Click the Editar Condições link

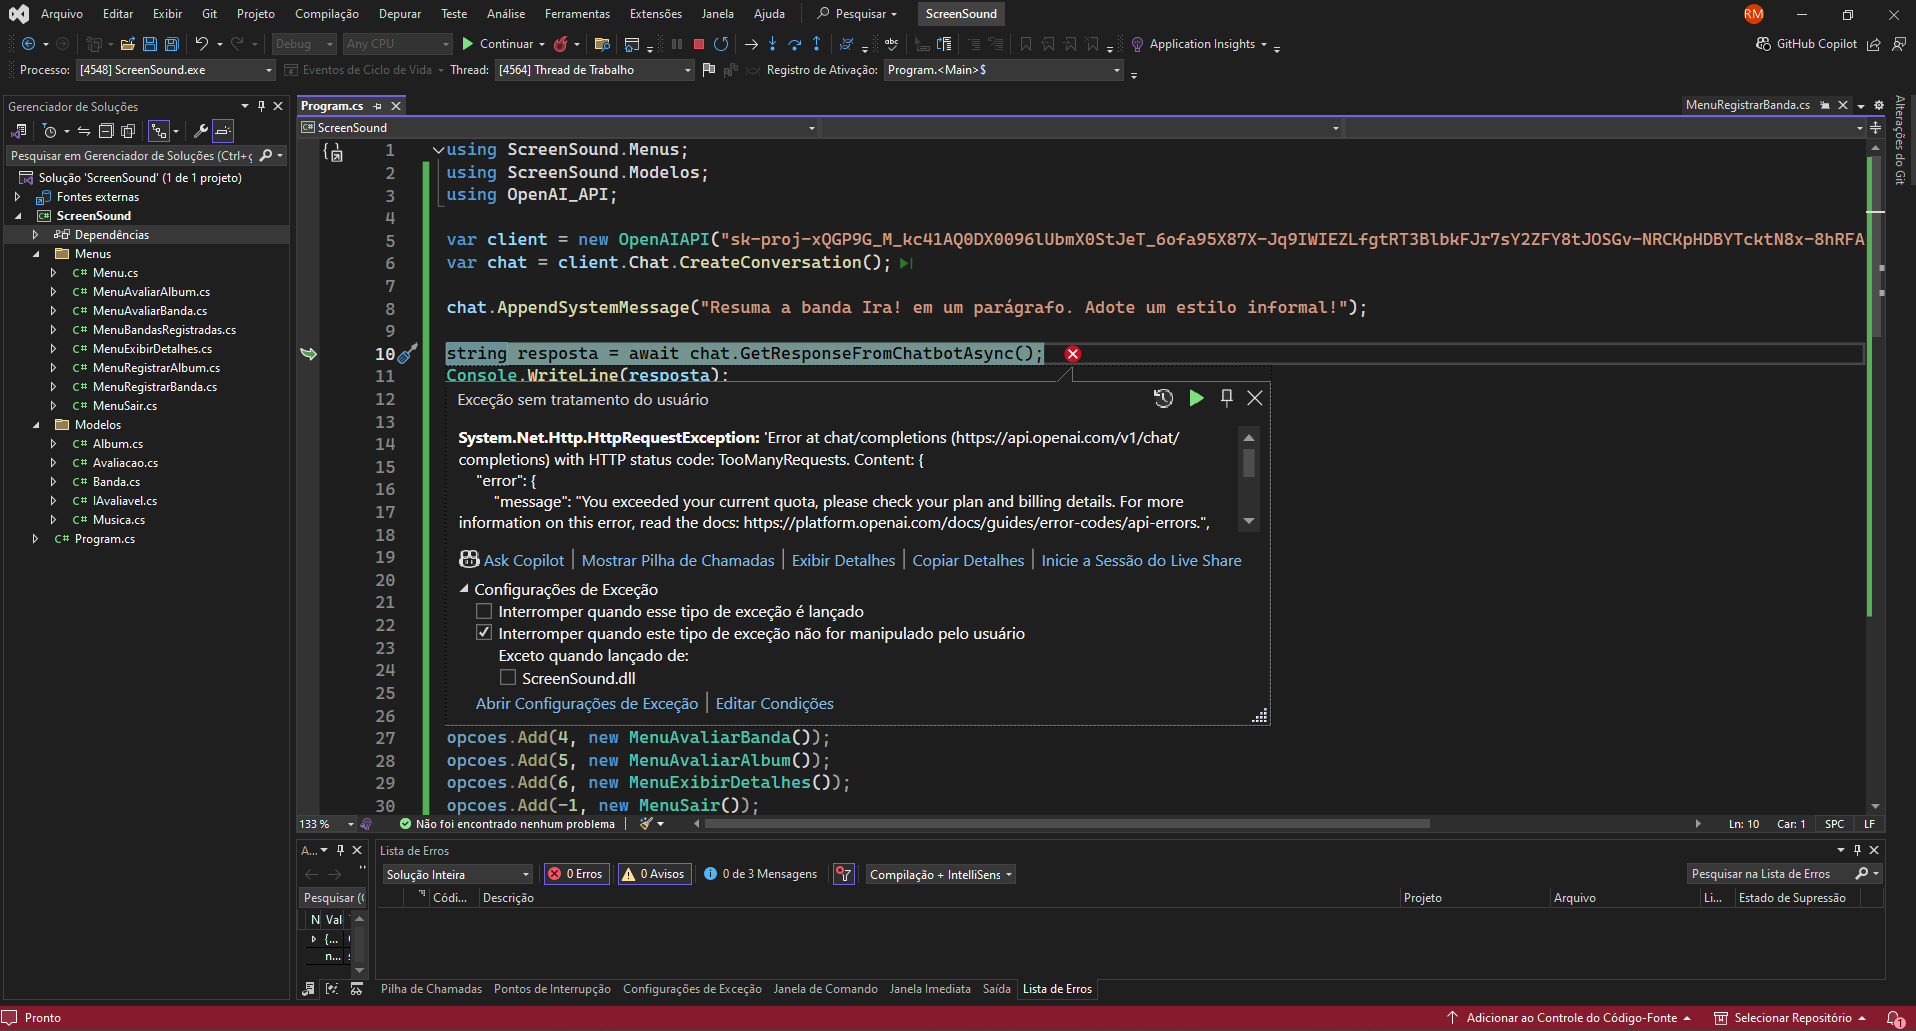(774, 703)
